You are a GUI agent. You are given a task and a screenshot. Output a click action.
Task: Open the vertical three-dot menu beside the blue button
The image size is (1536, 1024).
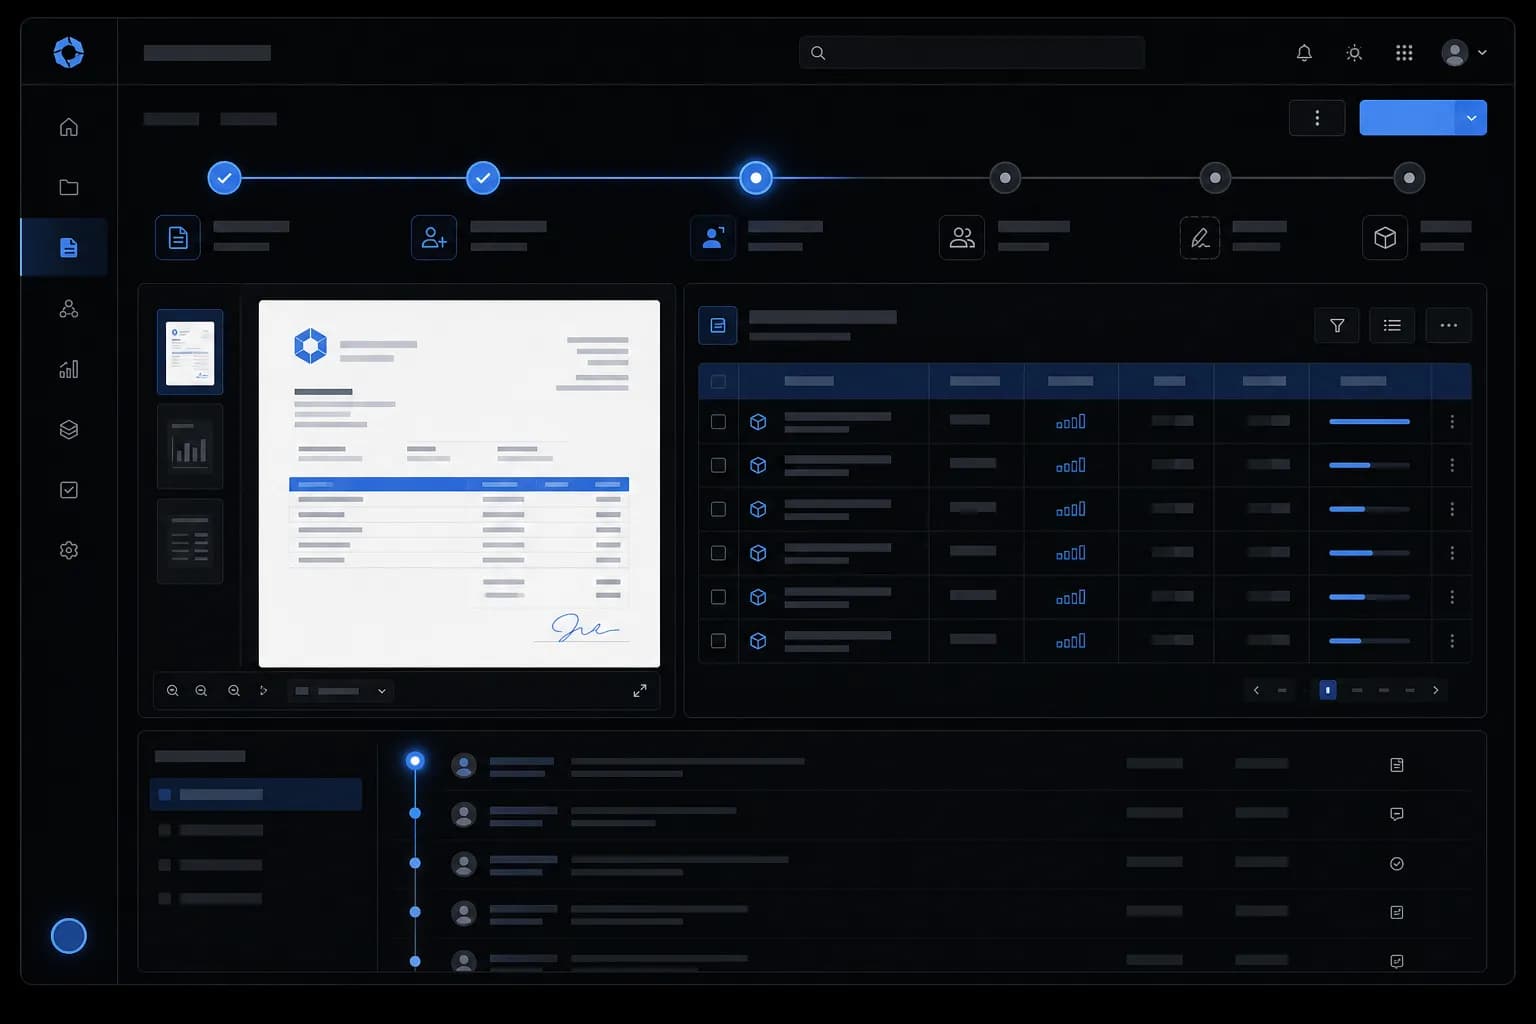tap(1317, 118)
